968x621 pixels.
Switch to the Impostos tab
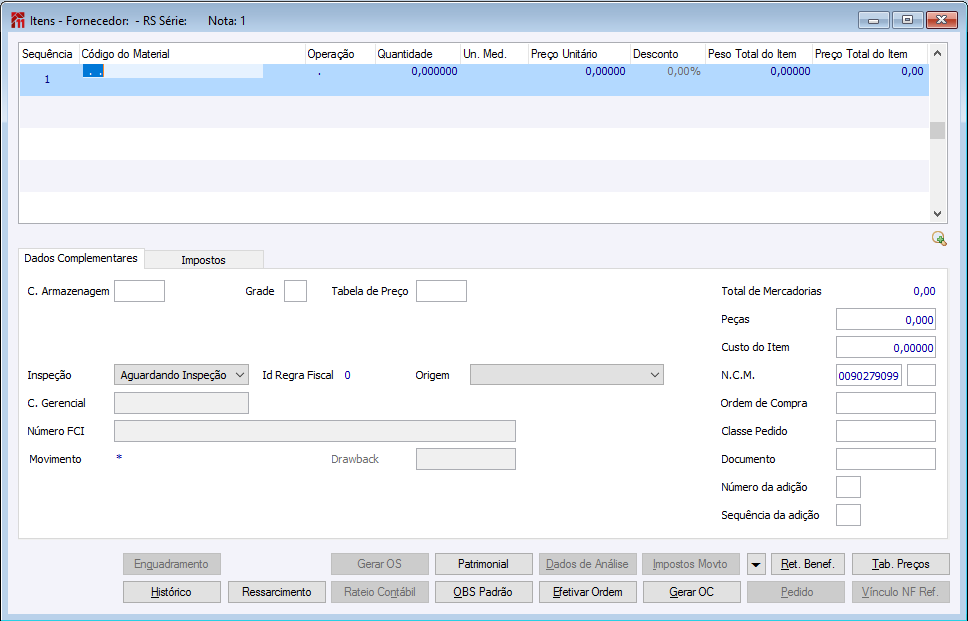pyautogui.click(x=203, y=260)
